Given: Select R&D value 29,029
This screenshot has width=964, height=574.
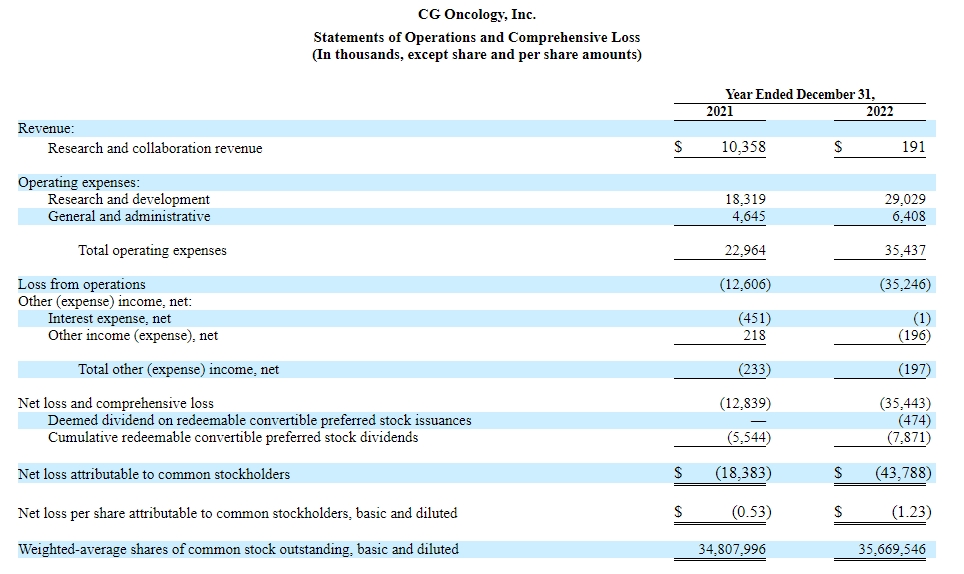Looking at the screenshot, I should point(905,199).
